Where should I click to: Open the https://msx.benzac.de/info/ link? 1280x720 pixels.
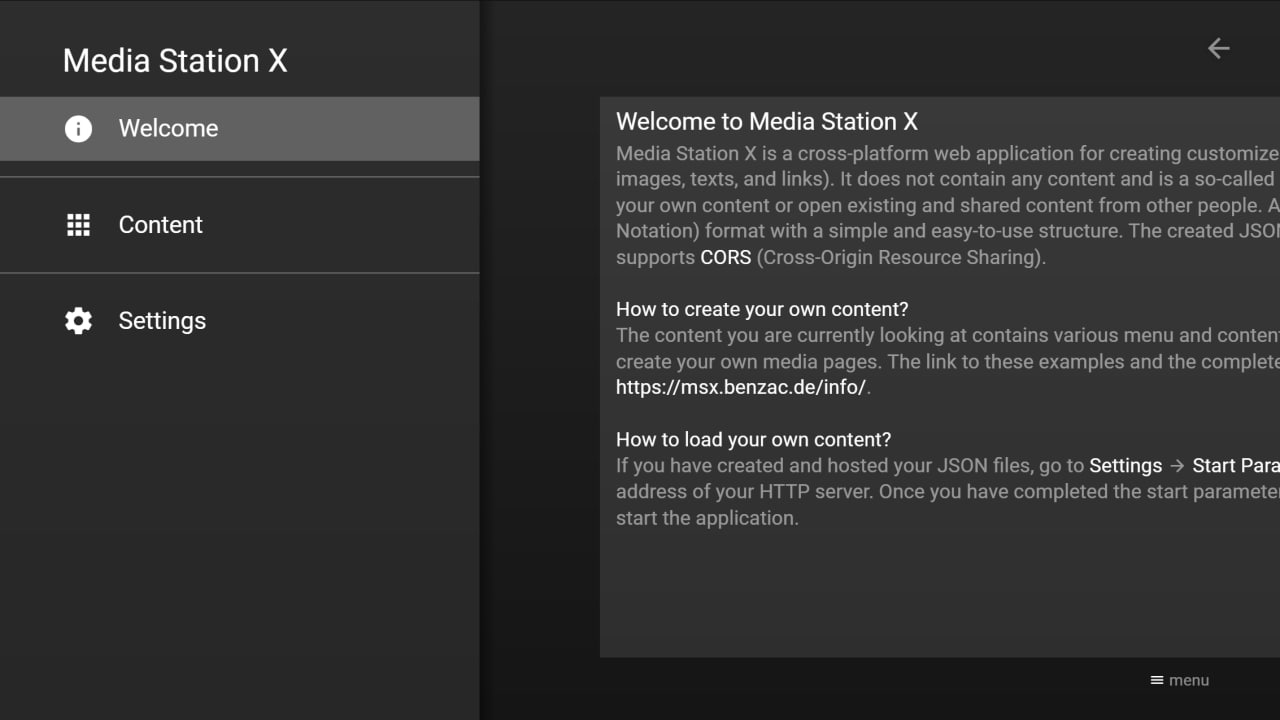coord(740,387)
